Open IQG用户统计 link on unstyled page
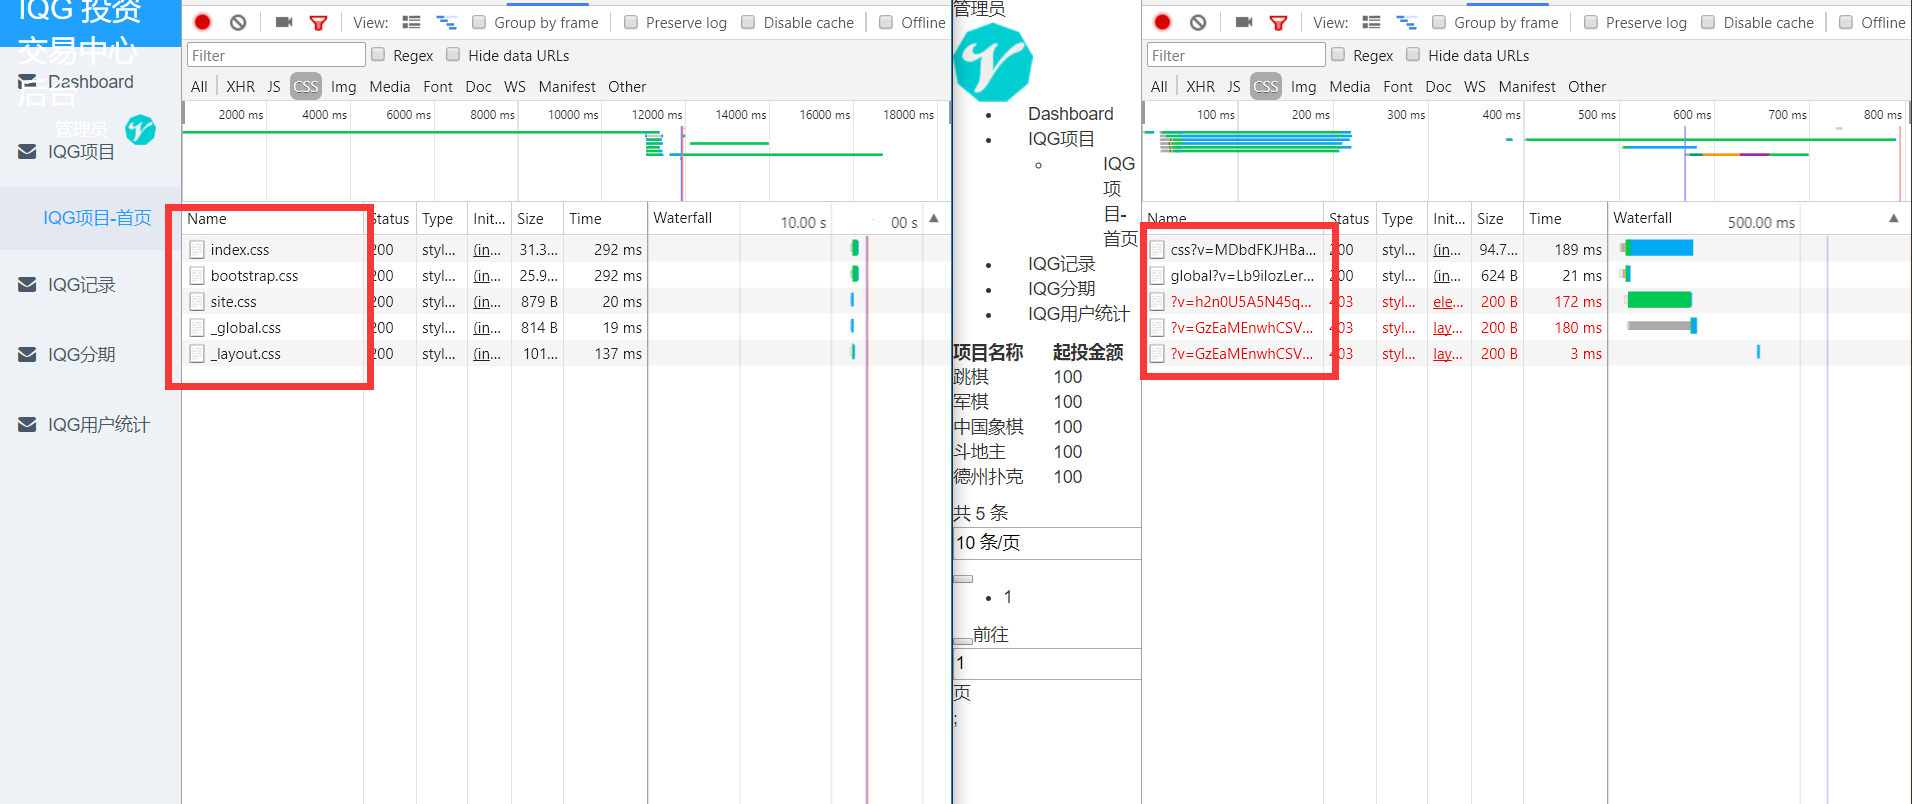 (x=1079, y=314)
